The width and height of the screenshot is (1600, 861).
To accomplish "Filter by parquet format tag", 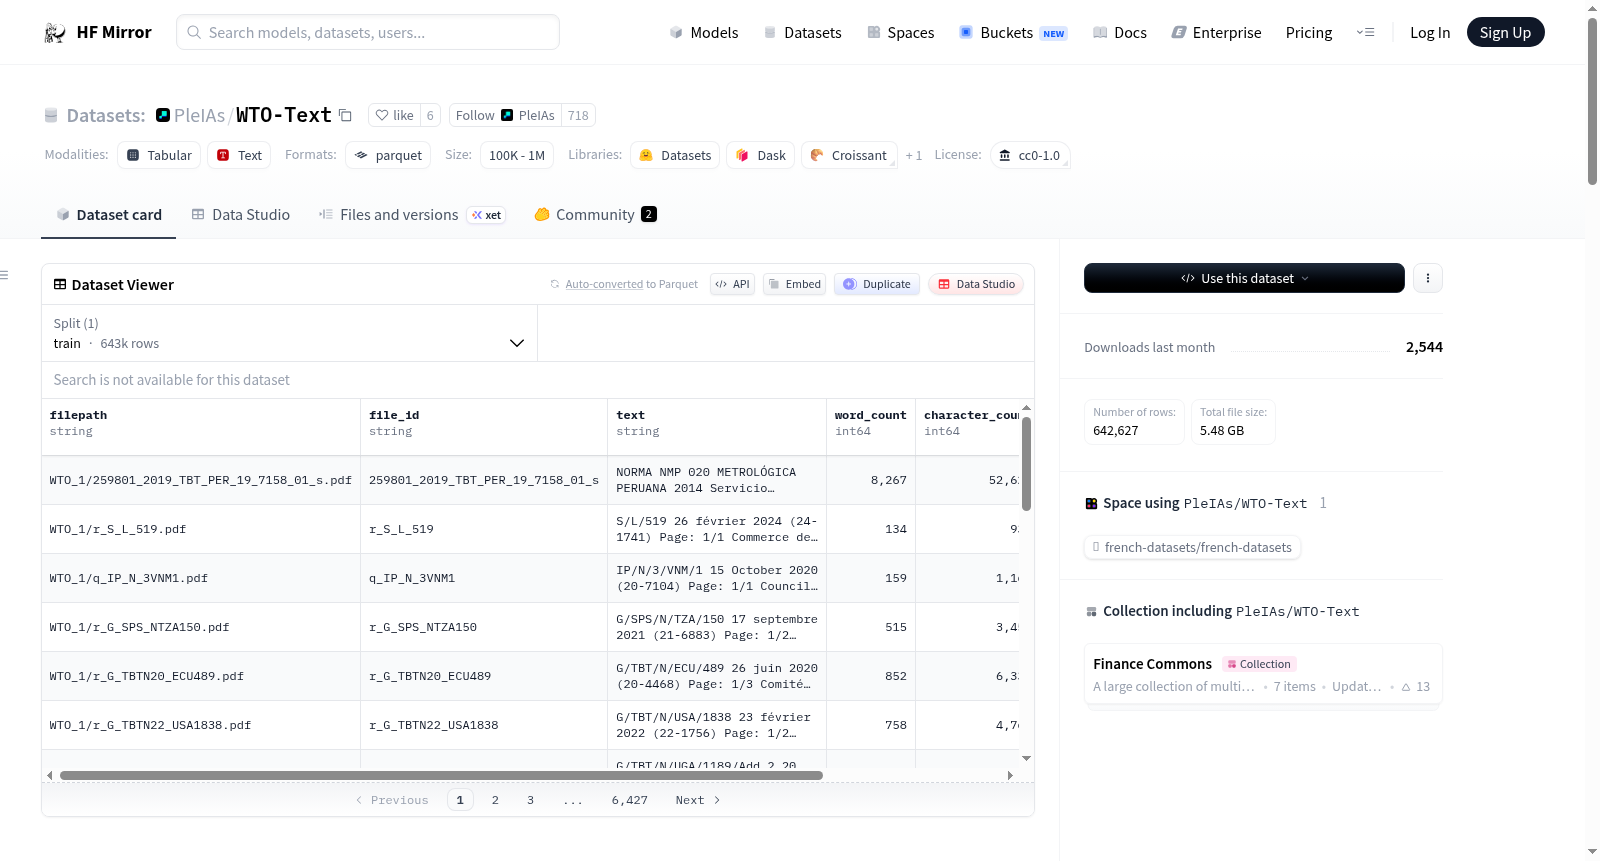I will click(x=388, y=155).
